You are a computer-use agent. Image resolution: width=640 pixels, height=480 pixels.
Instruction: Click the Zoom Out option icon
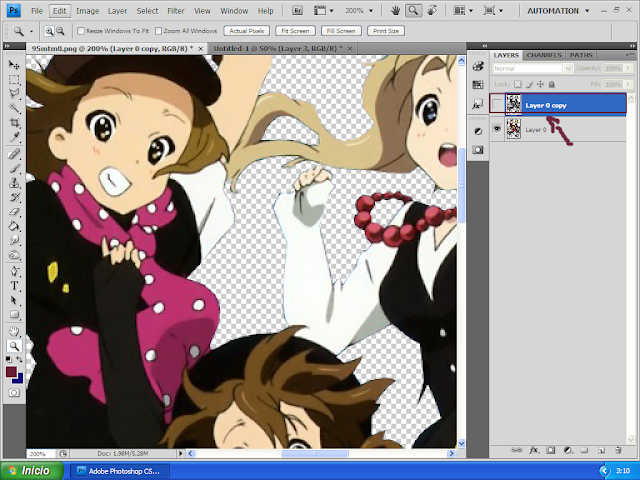(x=60, y=31)
